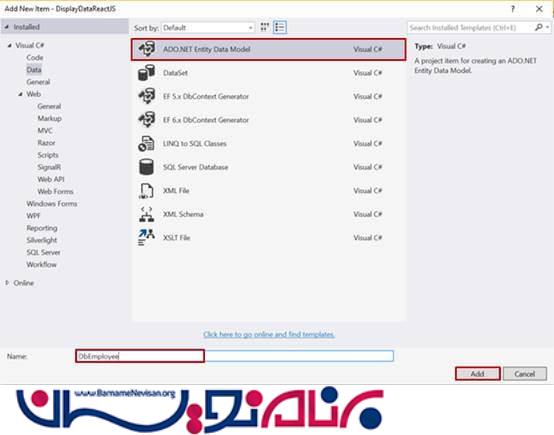554x435 pixels.
Task: Select the Scripts category
Action: tap(48, 155)
